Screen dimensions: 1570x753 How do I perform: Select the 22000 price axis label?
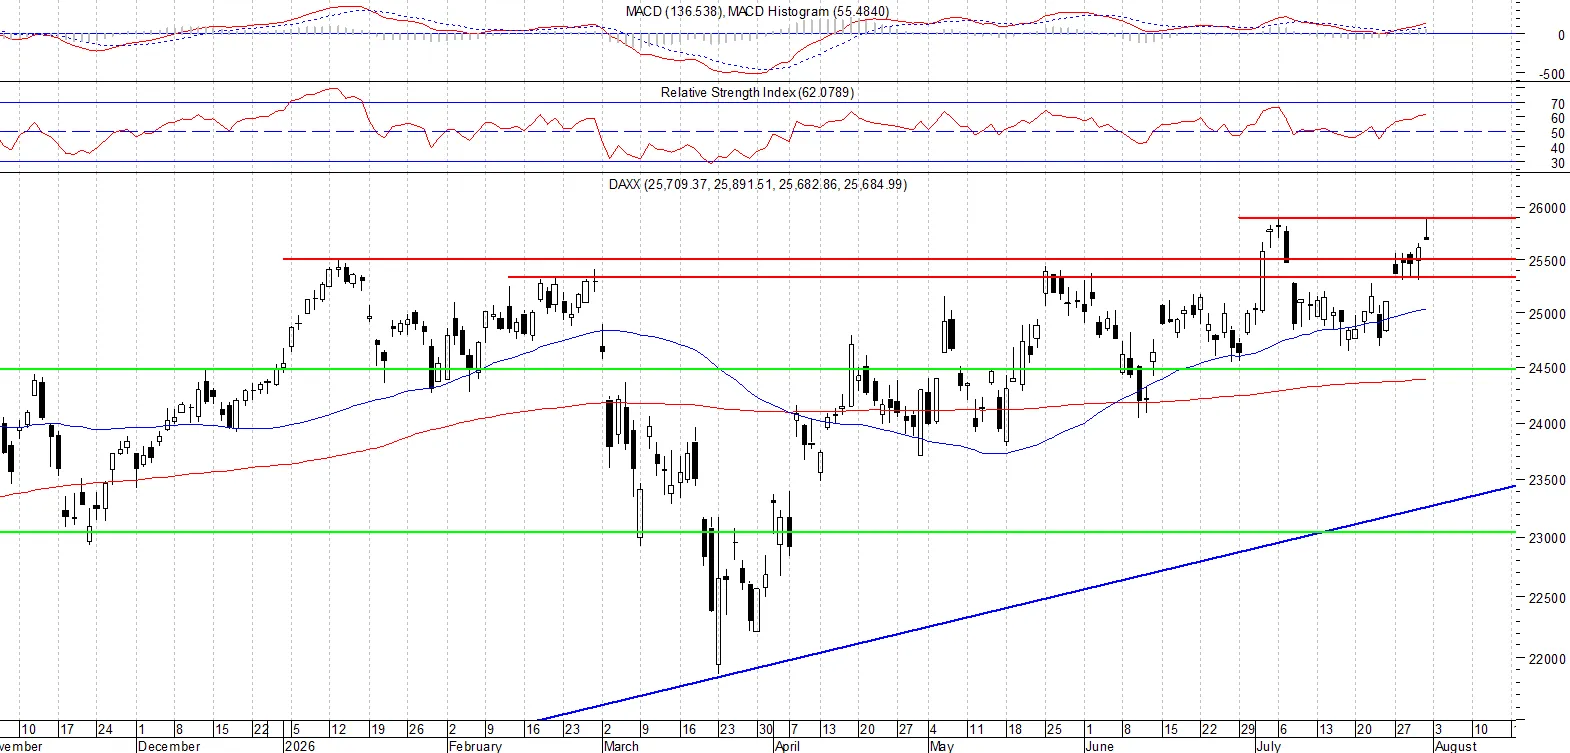(x=1546, y=659)
